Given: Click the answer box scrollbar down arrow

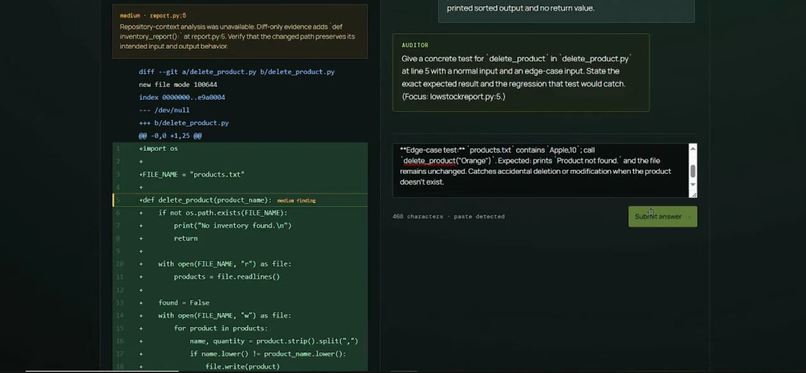Looking at the screenshot, I should pos(692,185).
